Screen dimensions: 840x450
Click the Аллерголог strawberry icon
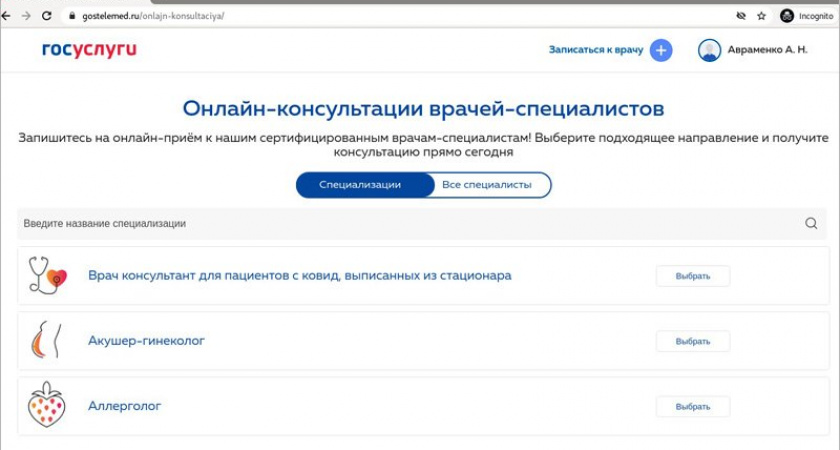pyautogui.click(x=47, y=405)
